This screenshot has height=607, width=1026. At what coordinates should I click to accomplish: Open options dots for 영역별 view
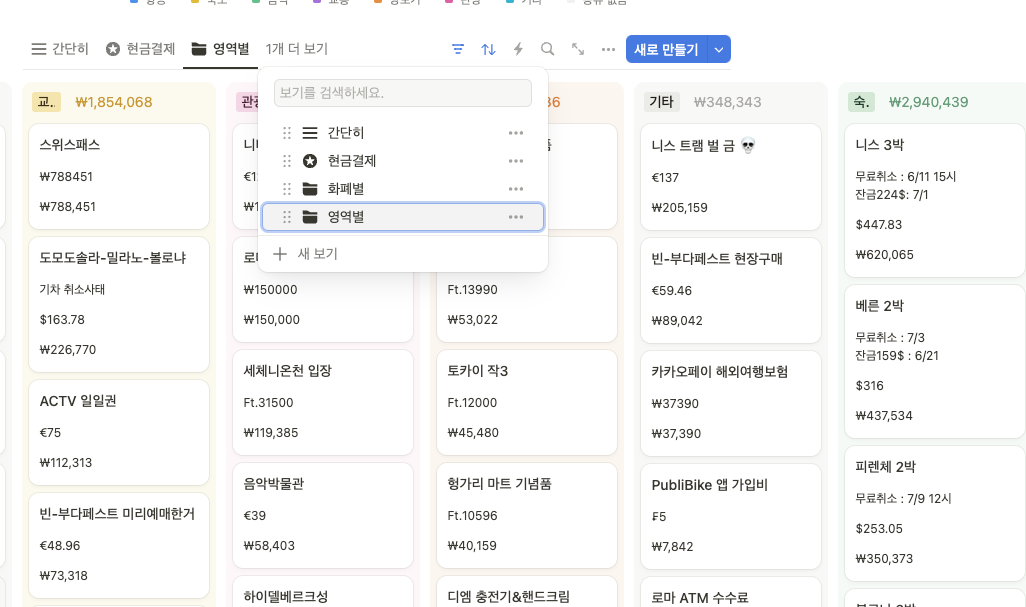[x=516, y=217]
